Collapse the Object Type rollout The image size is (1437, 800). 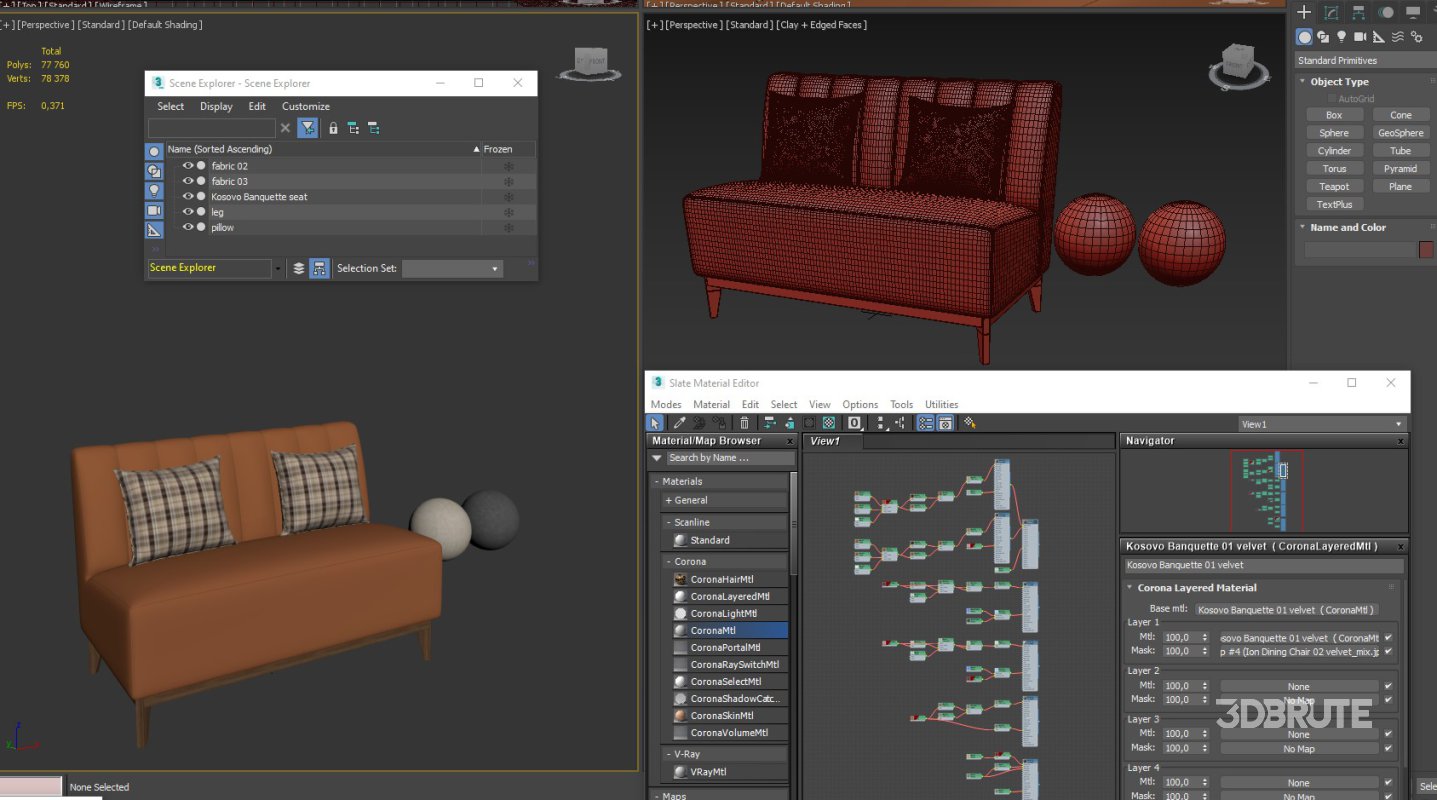coord(1339,82)
